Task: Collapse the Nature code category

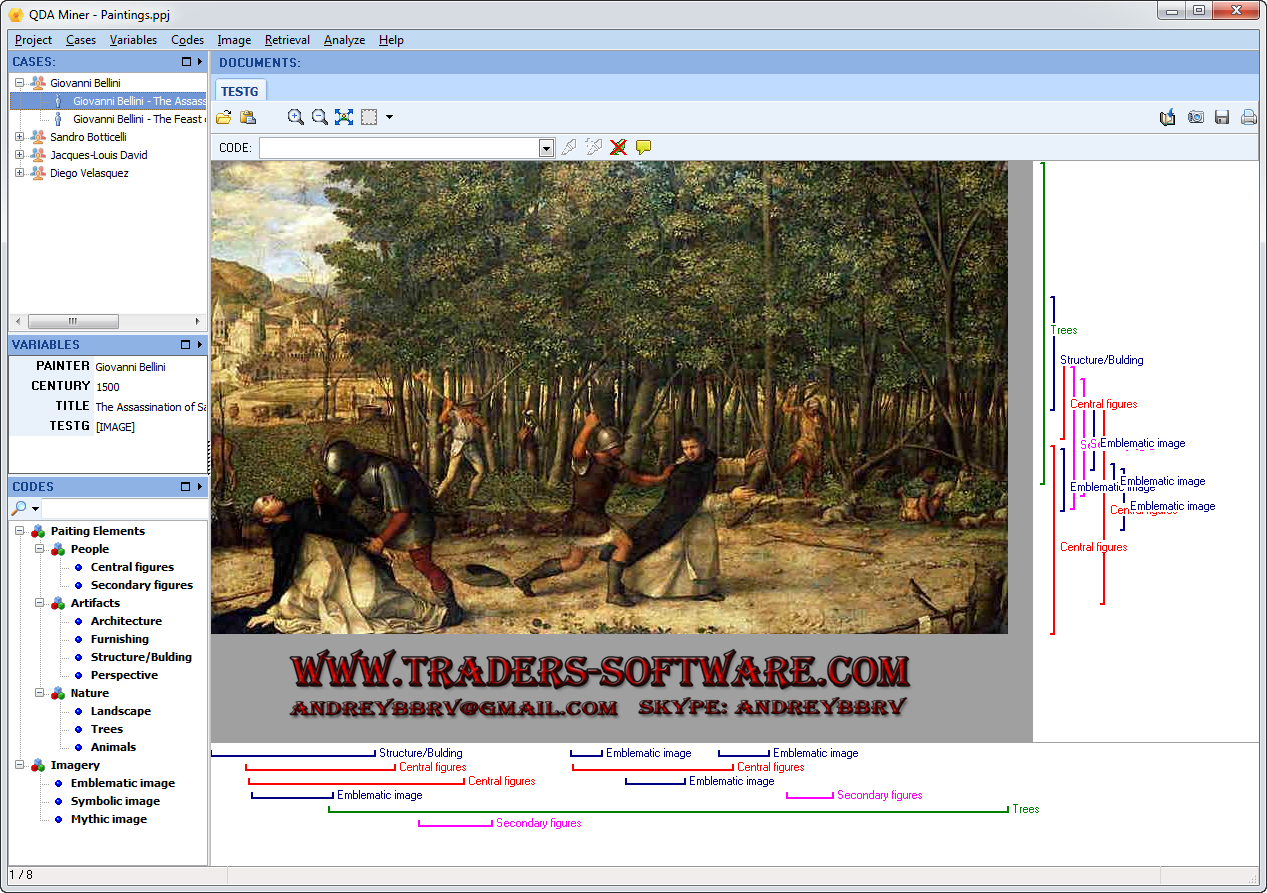Action: click(39, 693)
